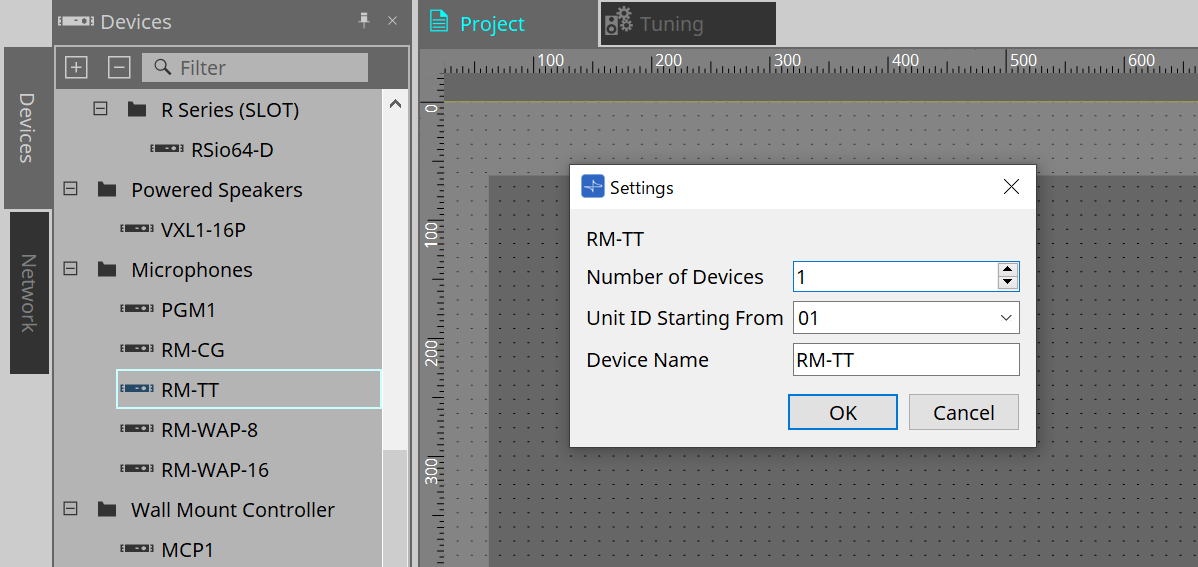The height and width of the screenshot is (567, 1198).
Task: Click the MCP1 device icon
Action: point(137,549)
